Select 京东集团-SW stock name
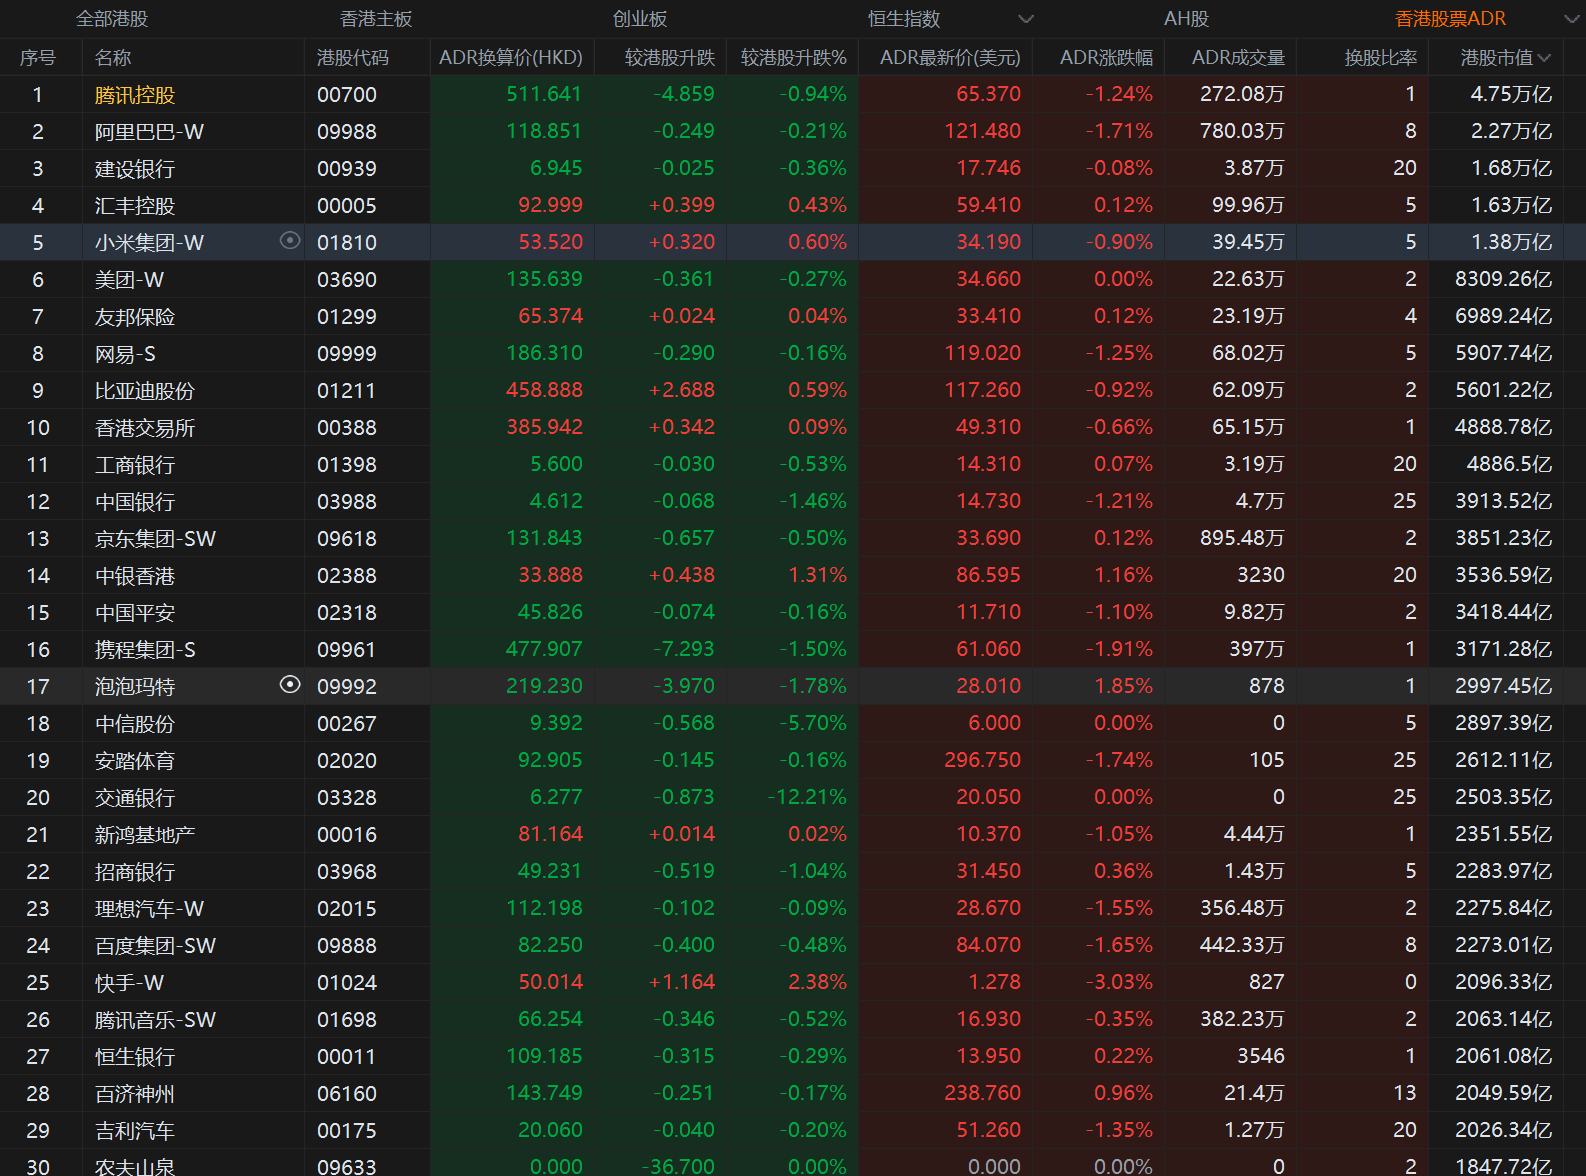Screen dimensions: 1586x1176 pos(155,538)
